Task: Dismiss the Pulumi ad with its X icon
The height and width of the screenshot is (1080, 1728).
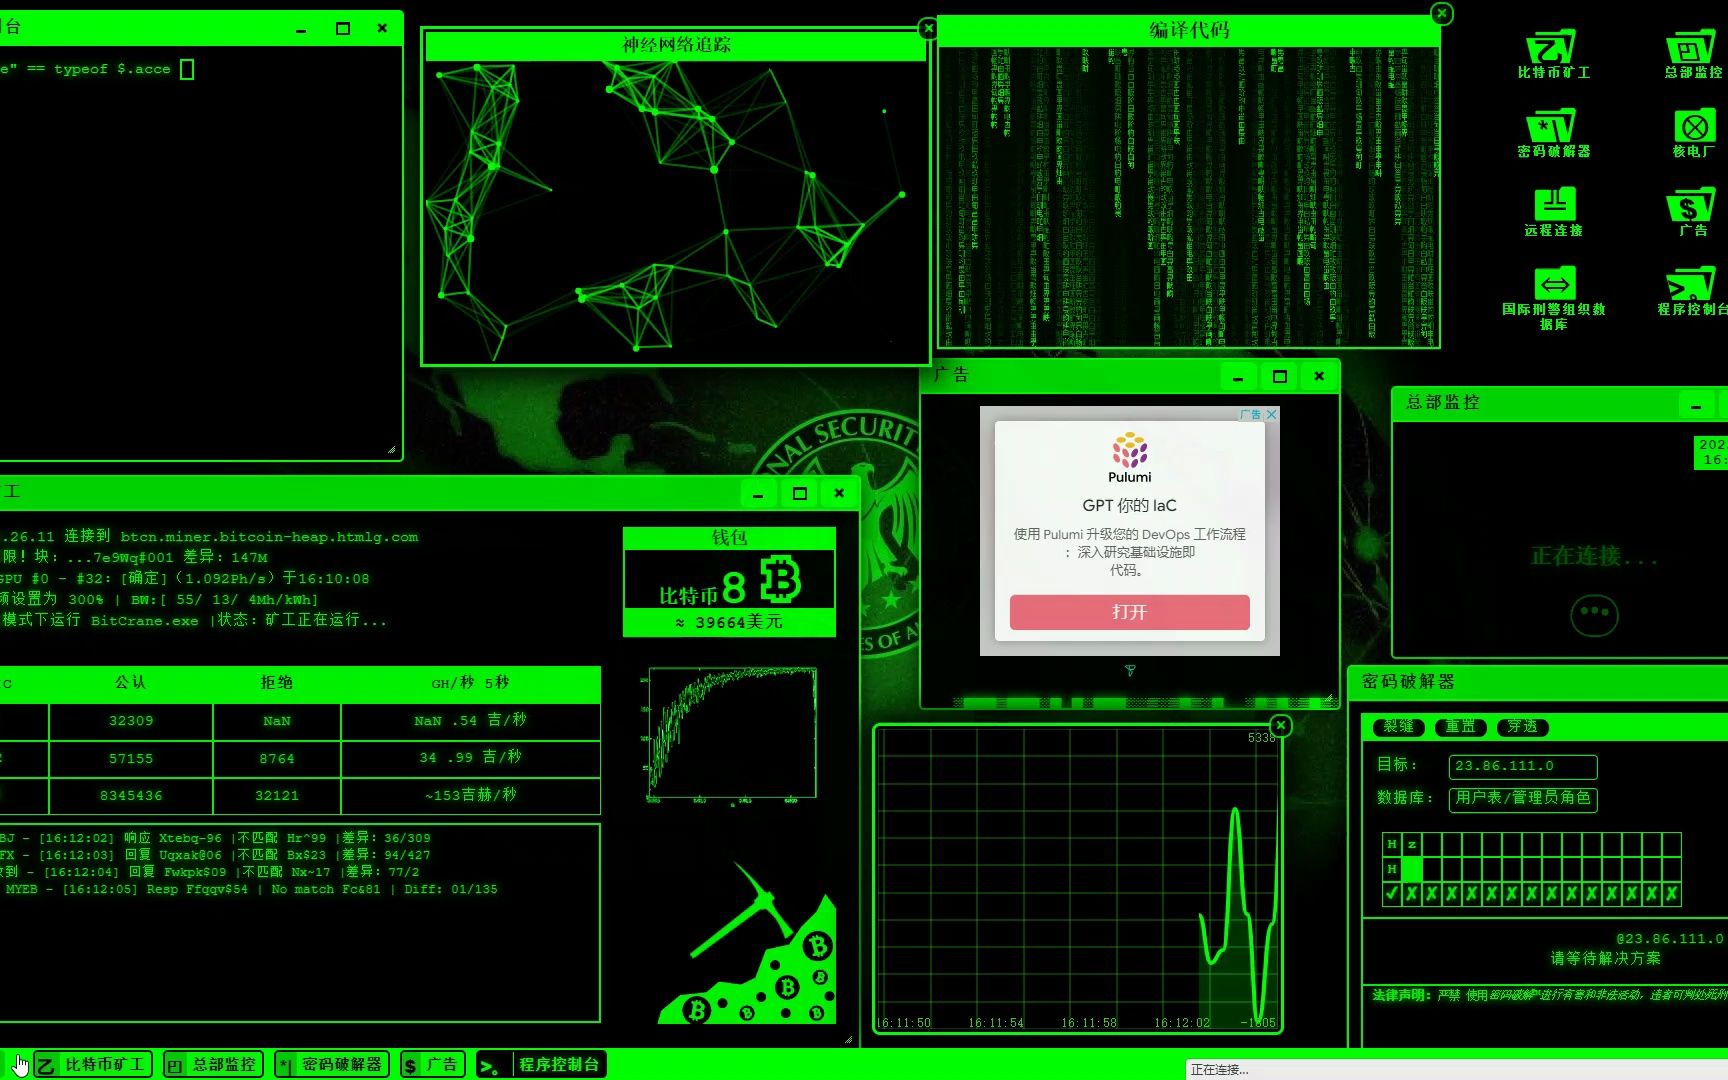Action: (1271, 414)
